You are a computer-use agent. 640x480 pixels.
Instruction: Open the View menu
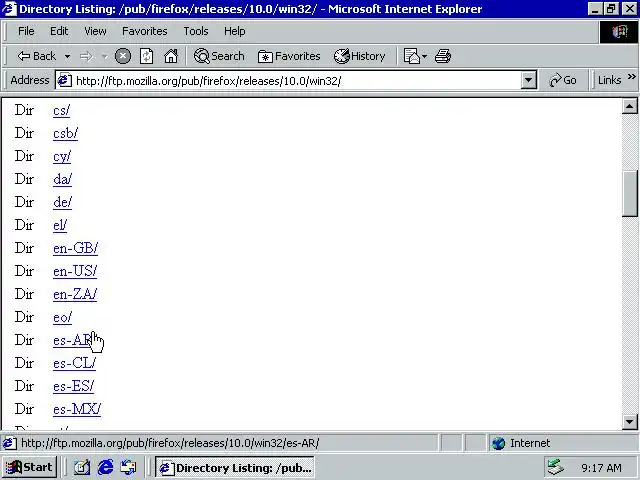point(95,31)
